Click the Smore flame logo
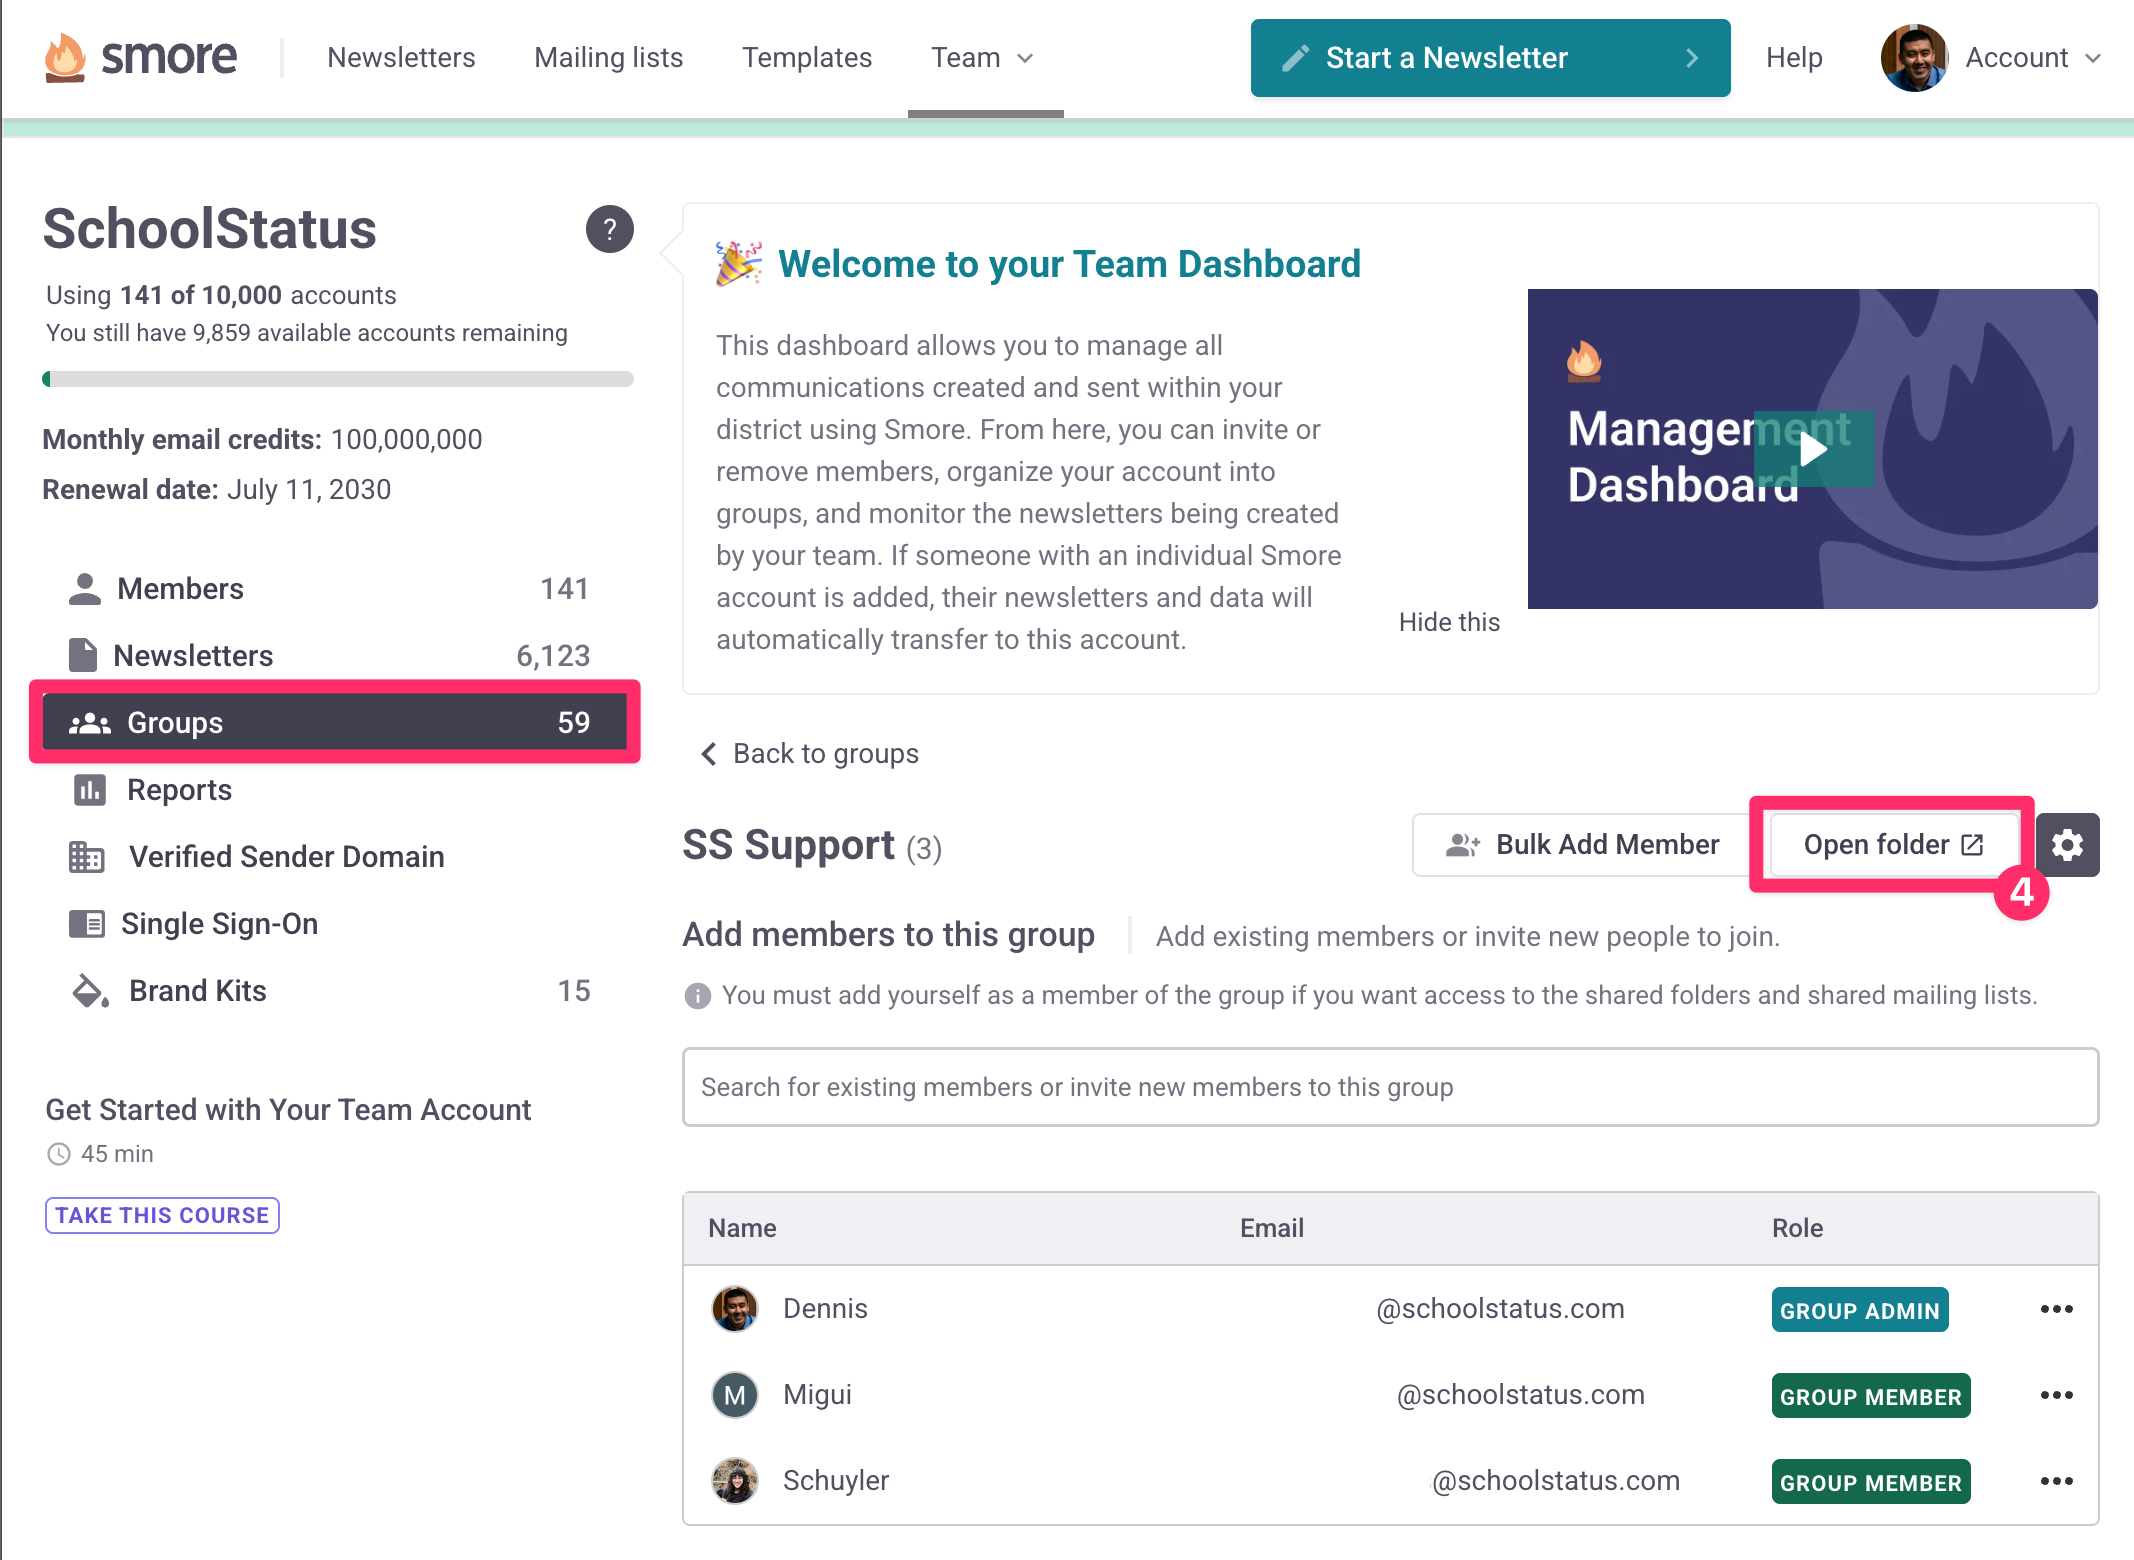Image resolution: width=2134 pixels, height=1560 pixels. click(x=66, y=58)
